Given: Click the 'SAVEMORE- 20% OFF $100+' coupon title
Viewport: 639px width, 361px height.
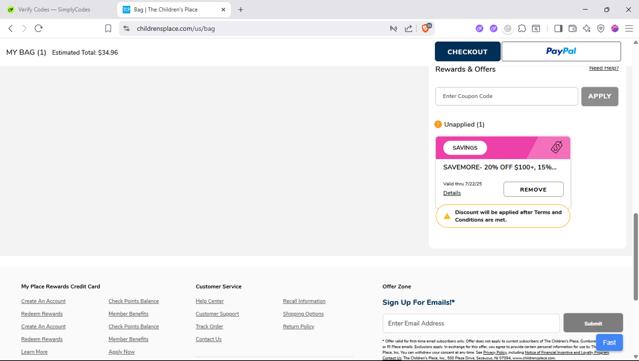Looking at the screenshot, I should [500, 167].
